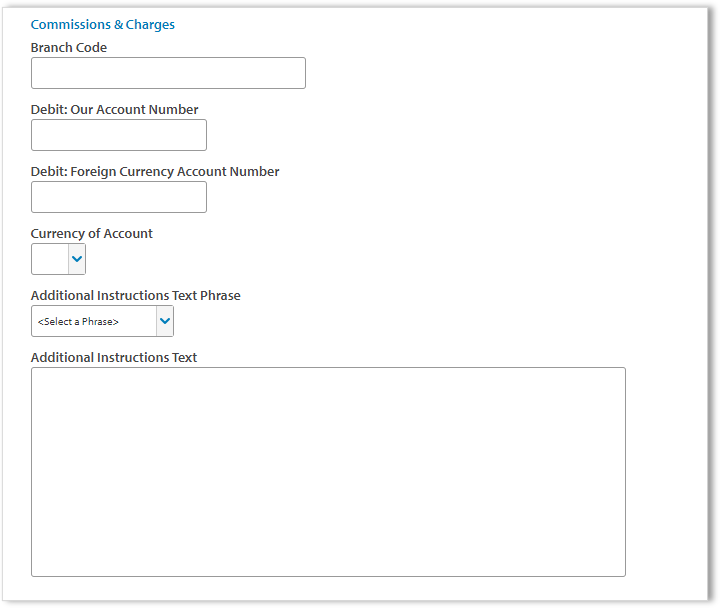This screenshot has width=720, height=608.
Task: Click the Branch Code input field
Action: pos(168,73)
